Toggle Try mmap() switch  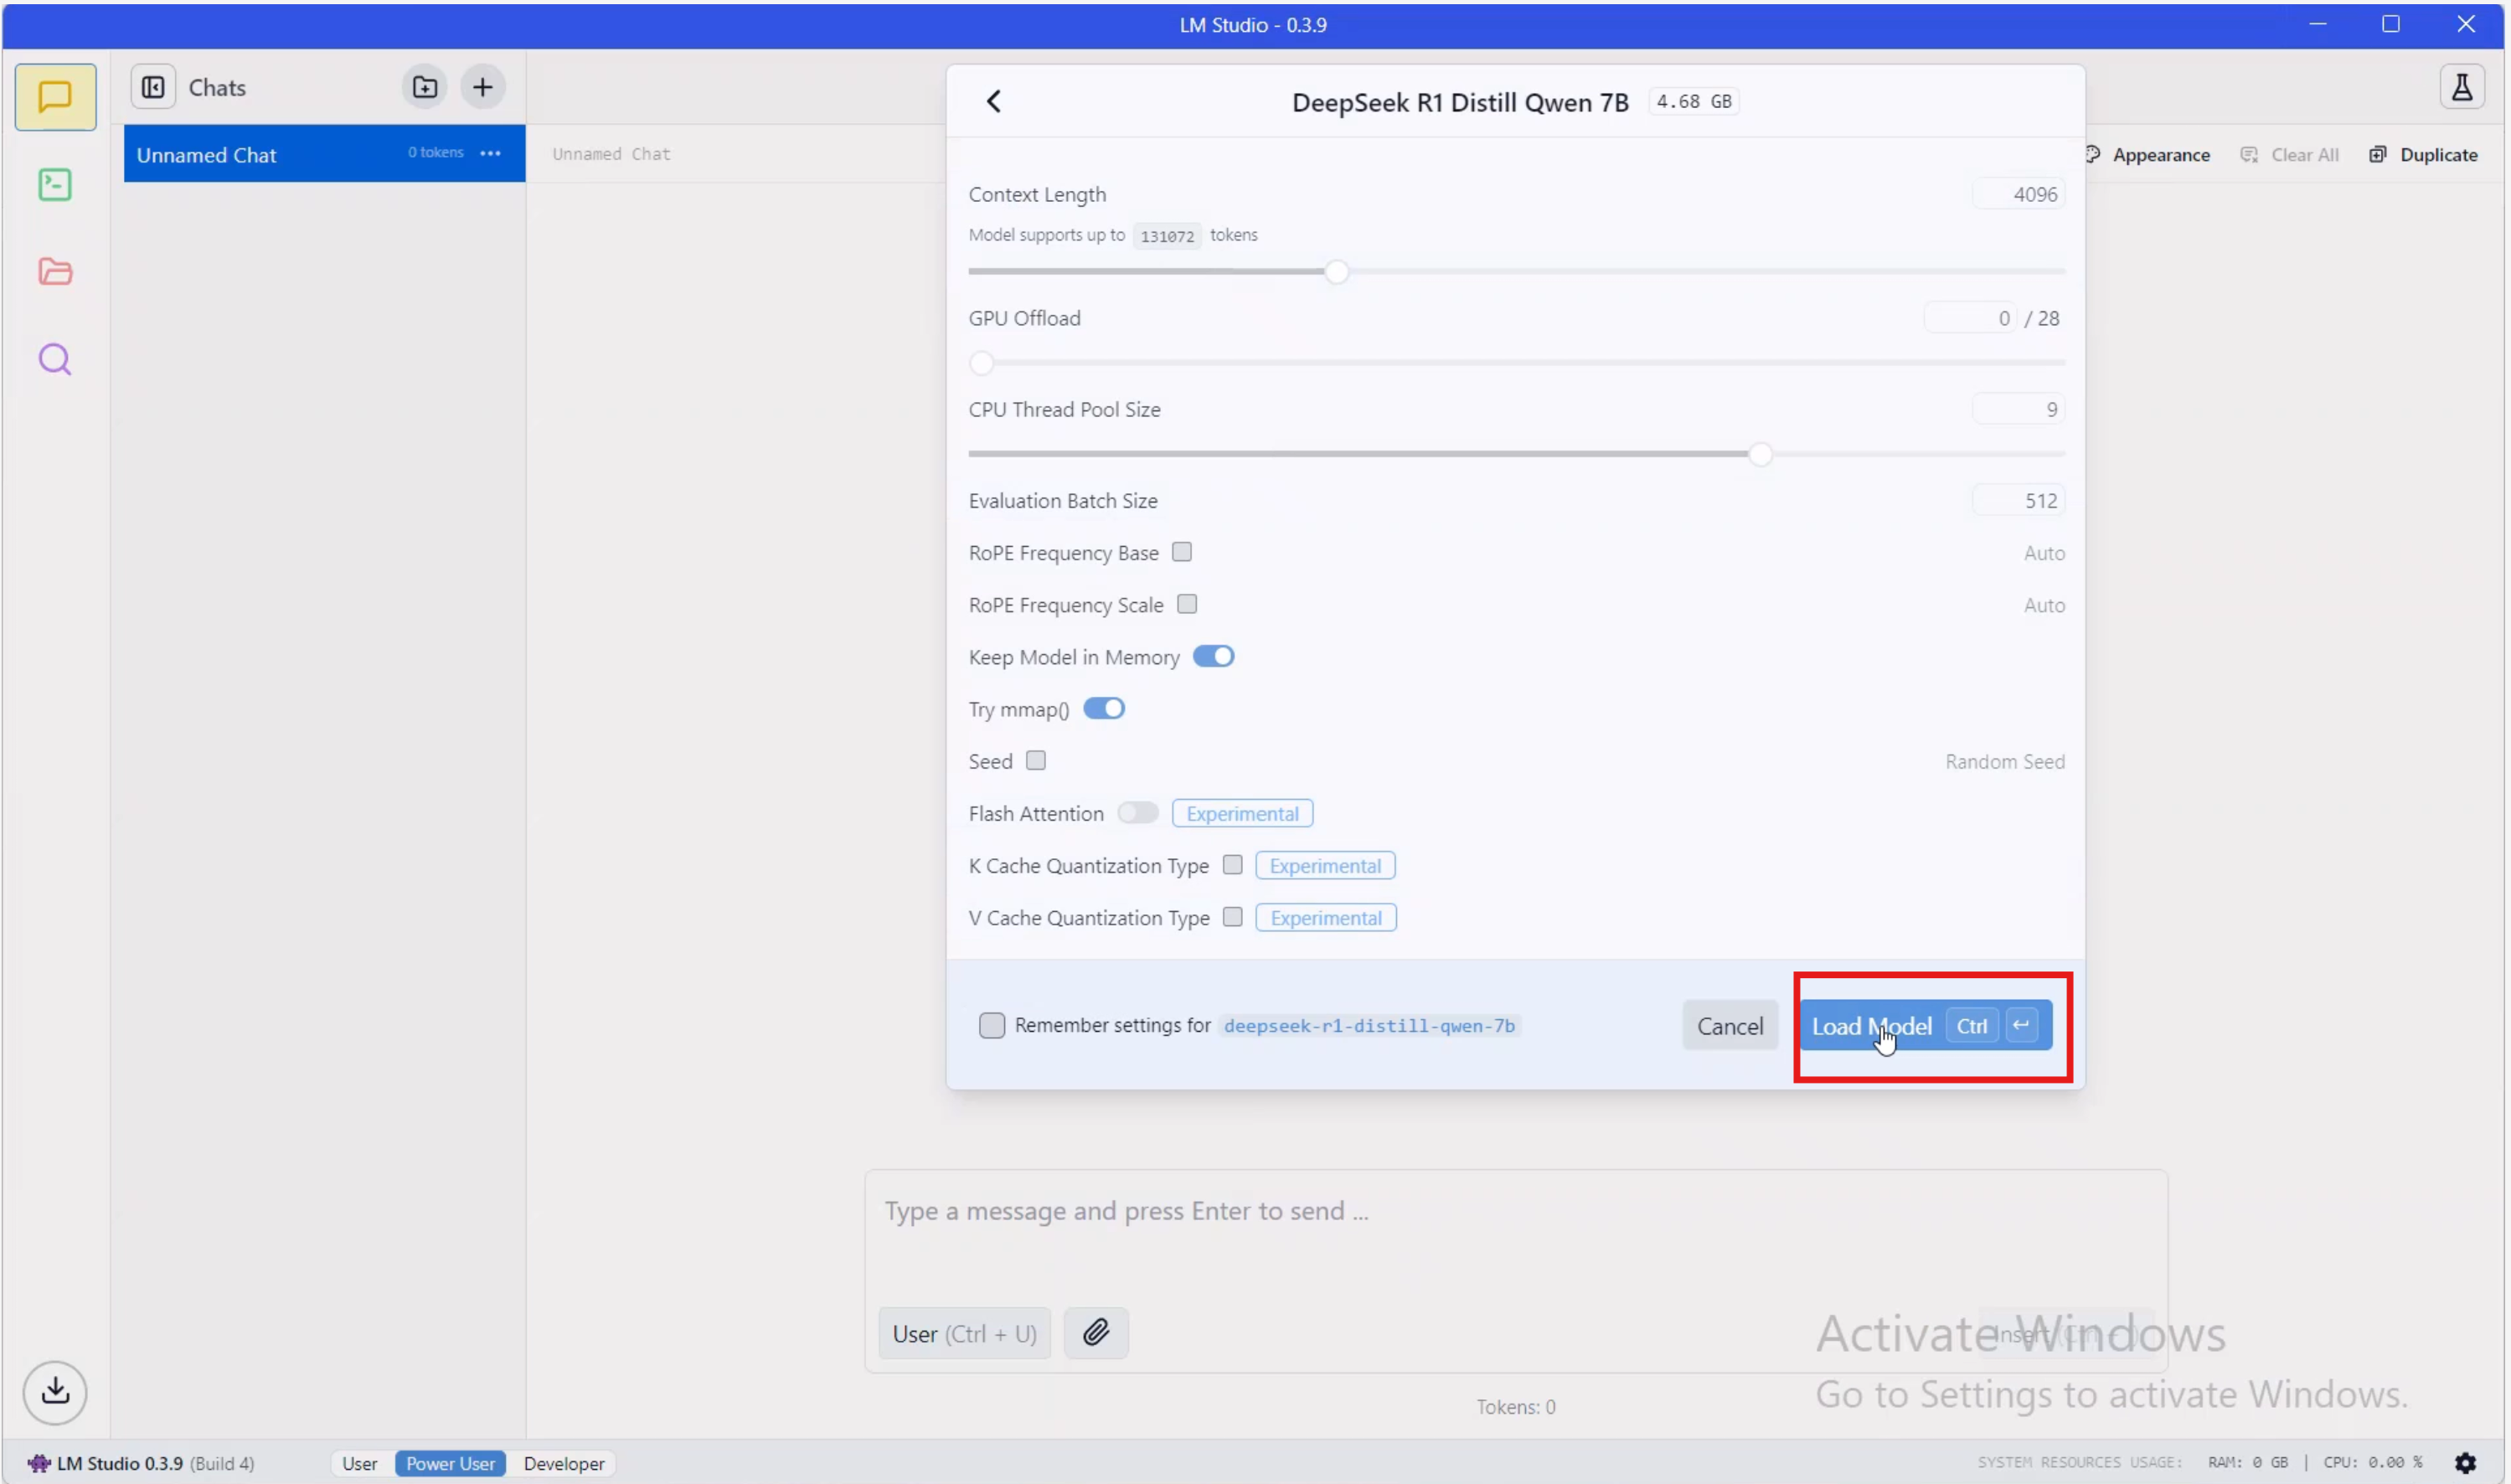coord(1104,708)
